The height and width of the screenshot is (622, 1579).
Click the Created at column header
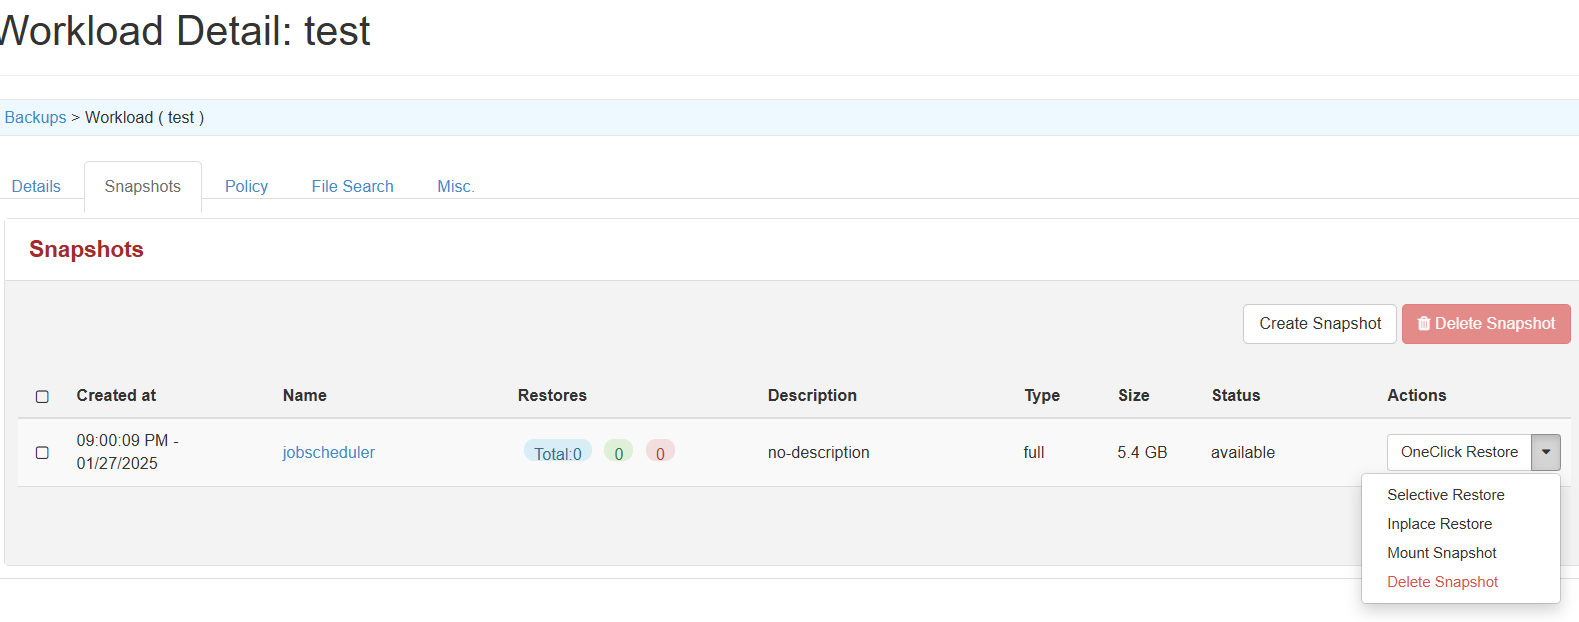[116, 395]
